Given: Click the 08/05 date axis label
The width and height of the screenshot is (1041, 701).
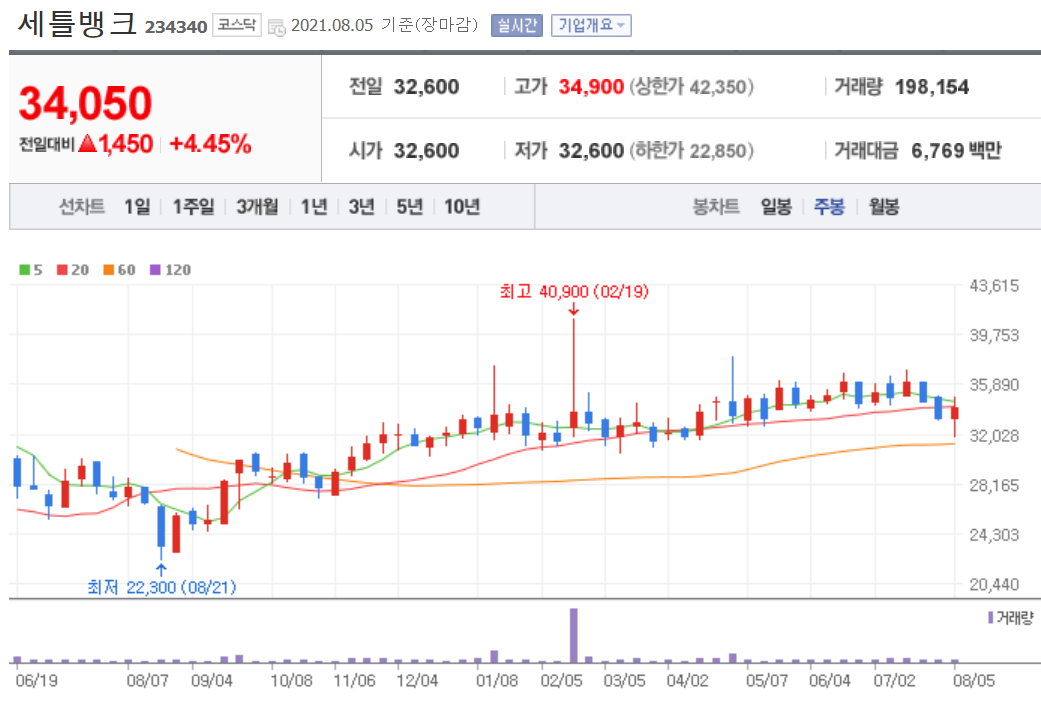Looking at the screenshot, I should [x=974, y=681].
